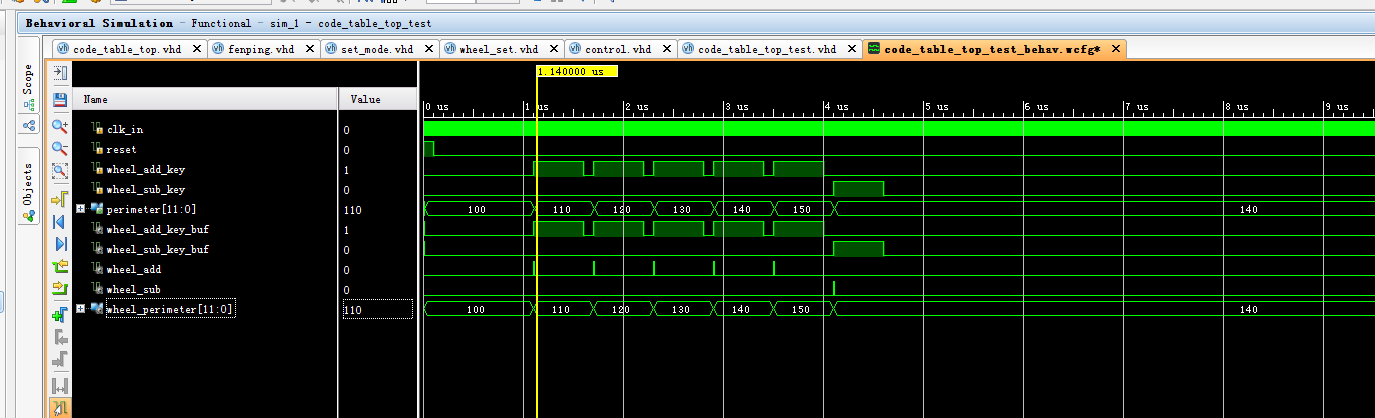Image resolution: width=1375 pixels, height=418 pixels.
Task: Click the 130 segment of perimeter waveform
Action: point(683,209)
